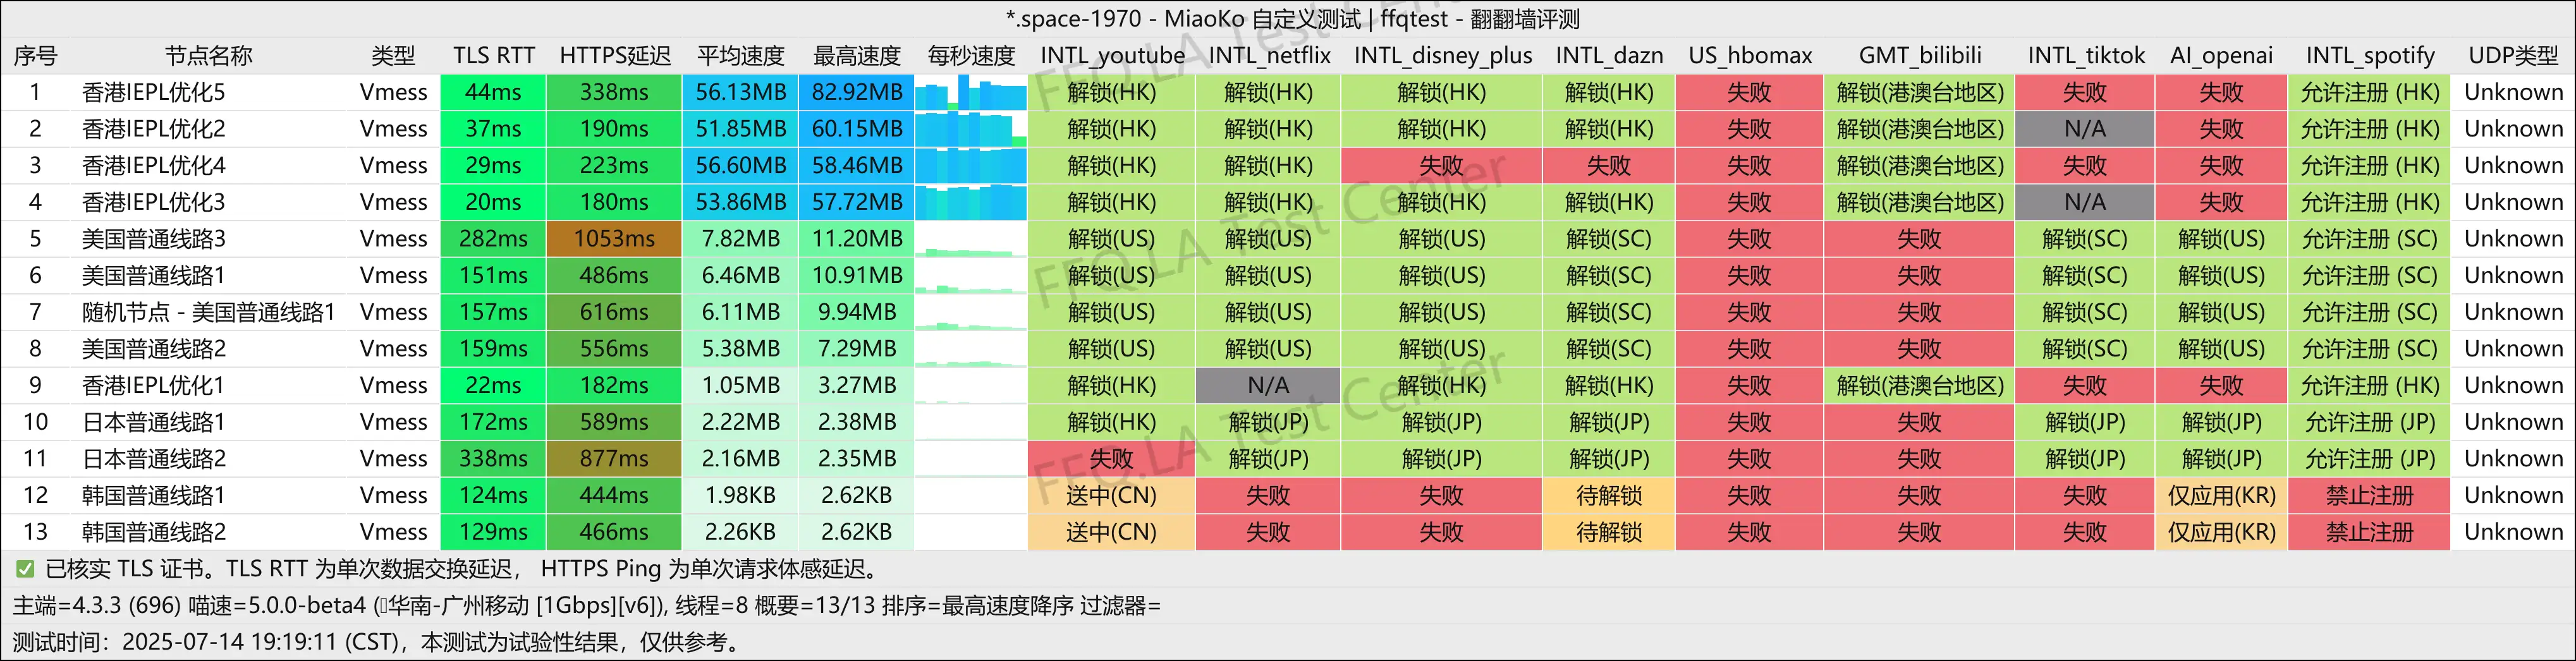The image size is (2576, 661).
Task: Click the TLS RTT column header
Action: [493, 56]
